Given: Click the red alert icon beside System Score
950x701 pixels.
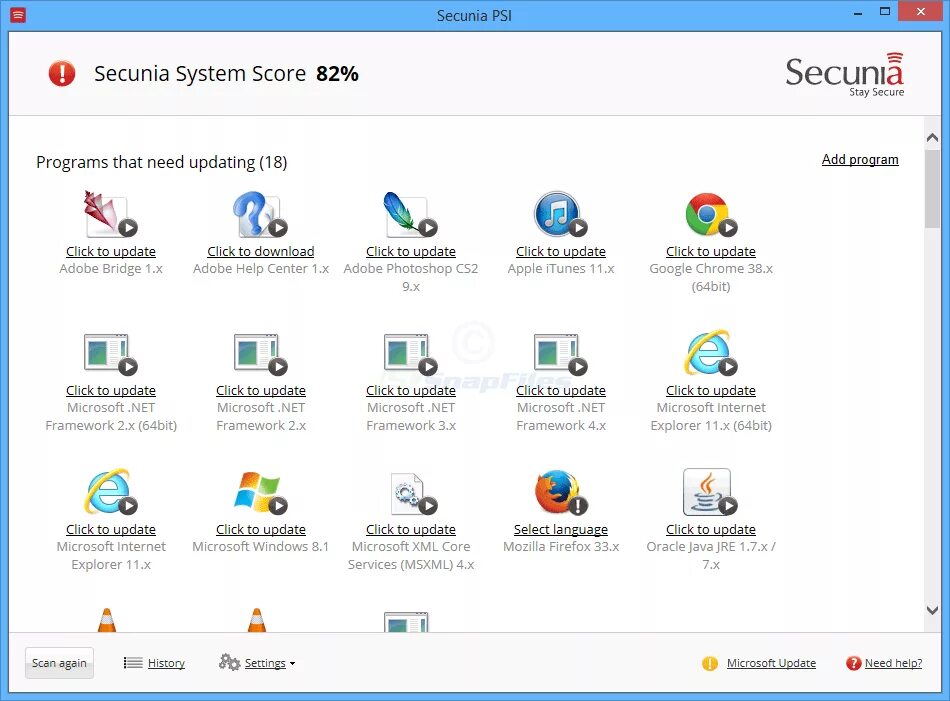Looking at the screenshot, I should pos(62,73).
